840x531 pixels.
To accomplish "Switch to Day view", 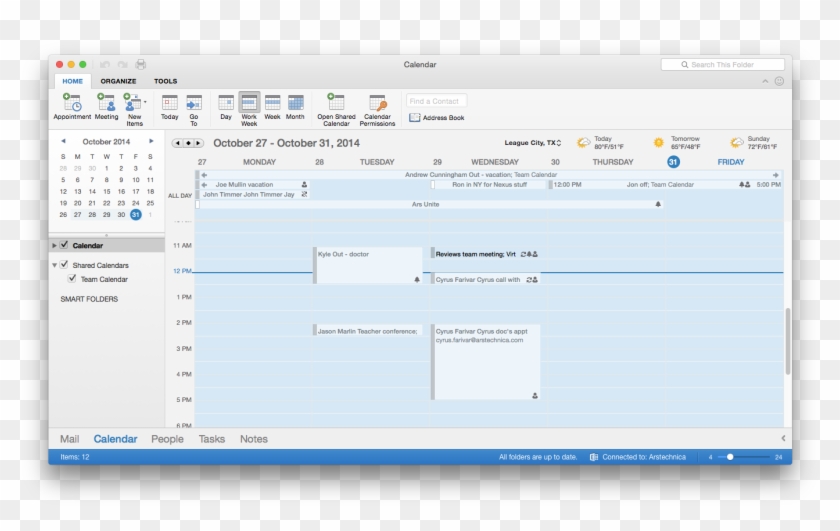I will (x=226, y=103).
